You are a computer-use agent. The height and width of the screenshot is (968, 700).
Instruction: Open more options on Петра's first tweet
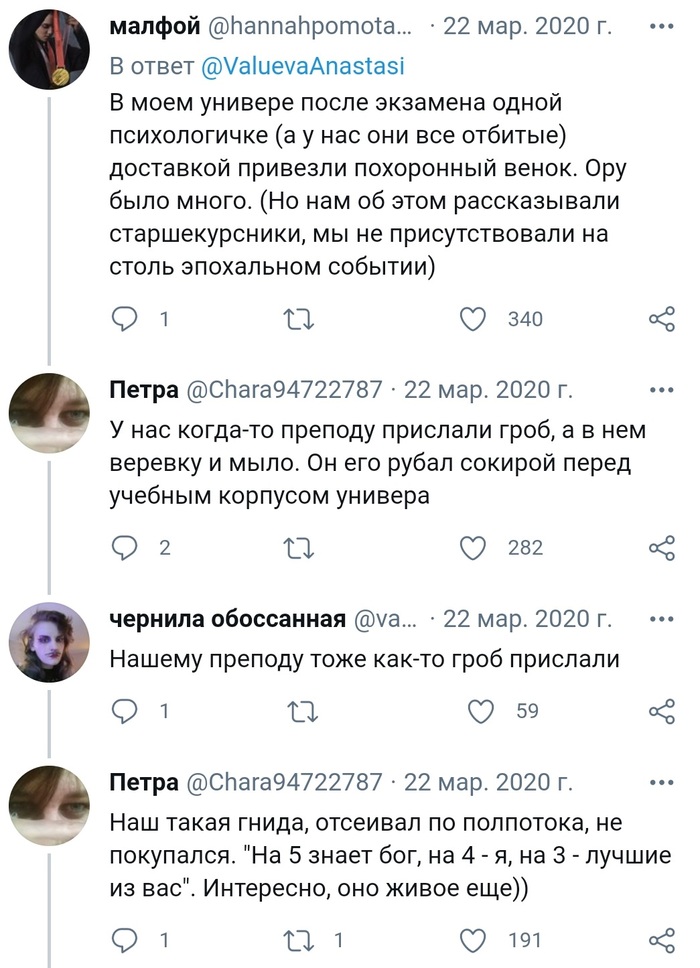click(x=662, y=389)
